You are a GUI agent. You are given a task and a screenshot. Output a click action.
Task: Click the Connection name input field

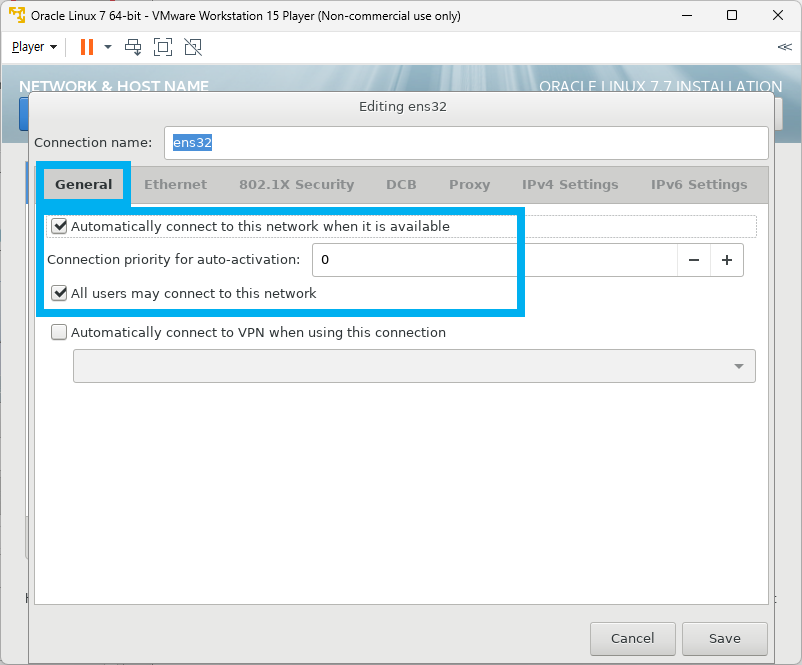[x=466, y=143]
